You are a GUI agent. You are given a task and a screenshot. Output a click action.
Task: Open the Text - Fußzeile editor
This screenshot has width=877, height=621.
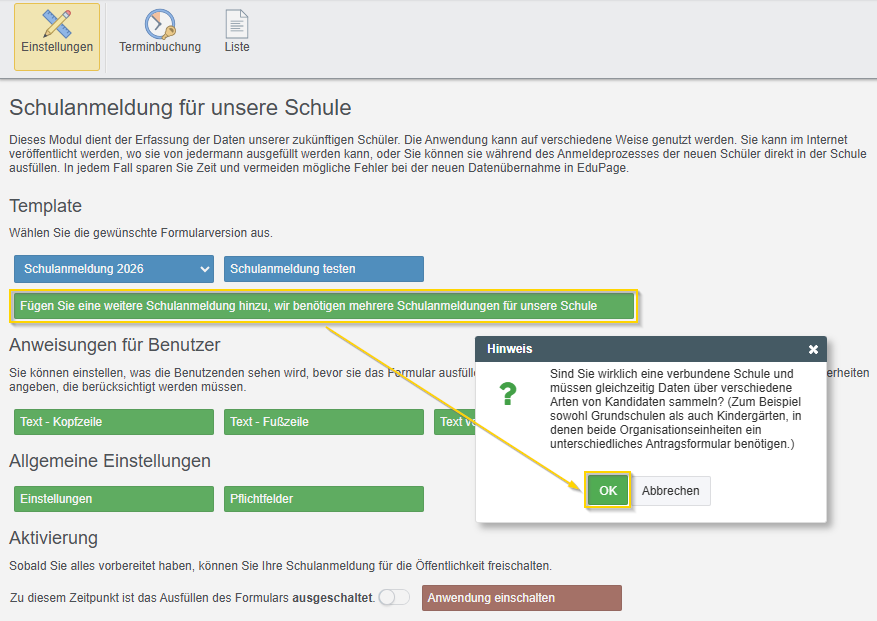(x=323, y=422)
